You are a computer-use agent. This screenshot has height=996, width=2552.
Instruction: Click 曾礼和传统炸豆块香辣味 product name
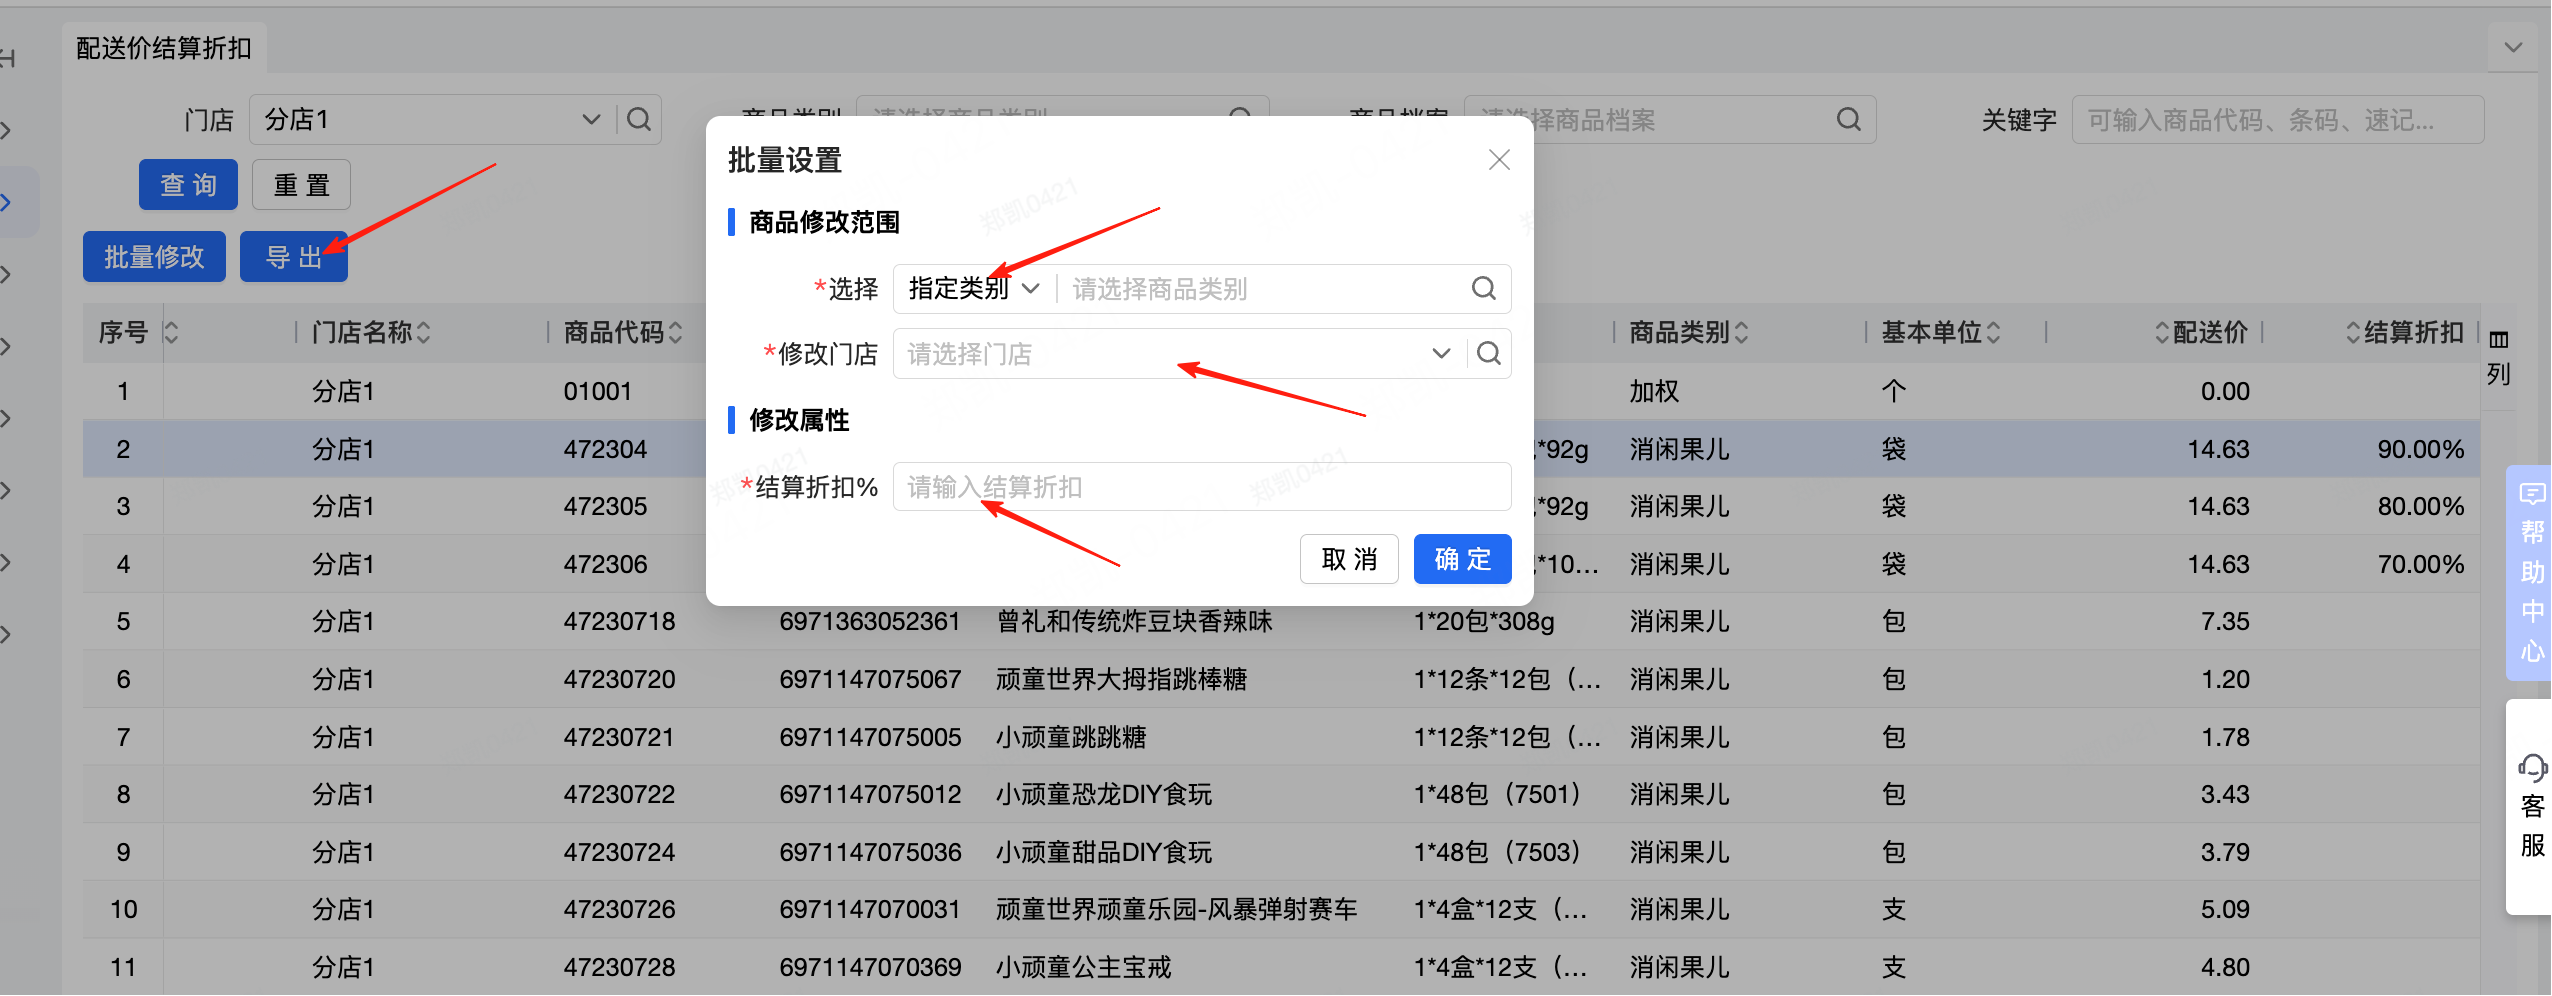click(1134, 621)
